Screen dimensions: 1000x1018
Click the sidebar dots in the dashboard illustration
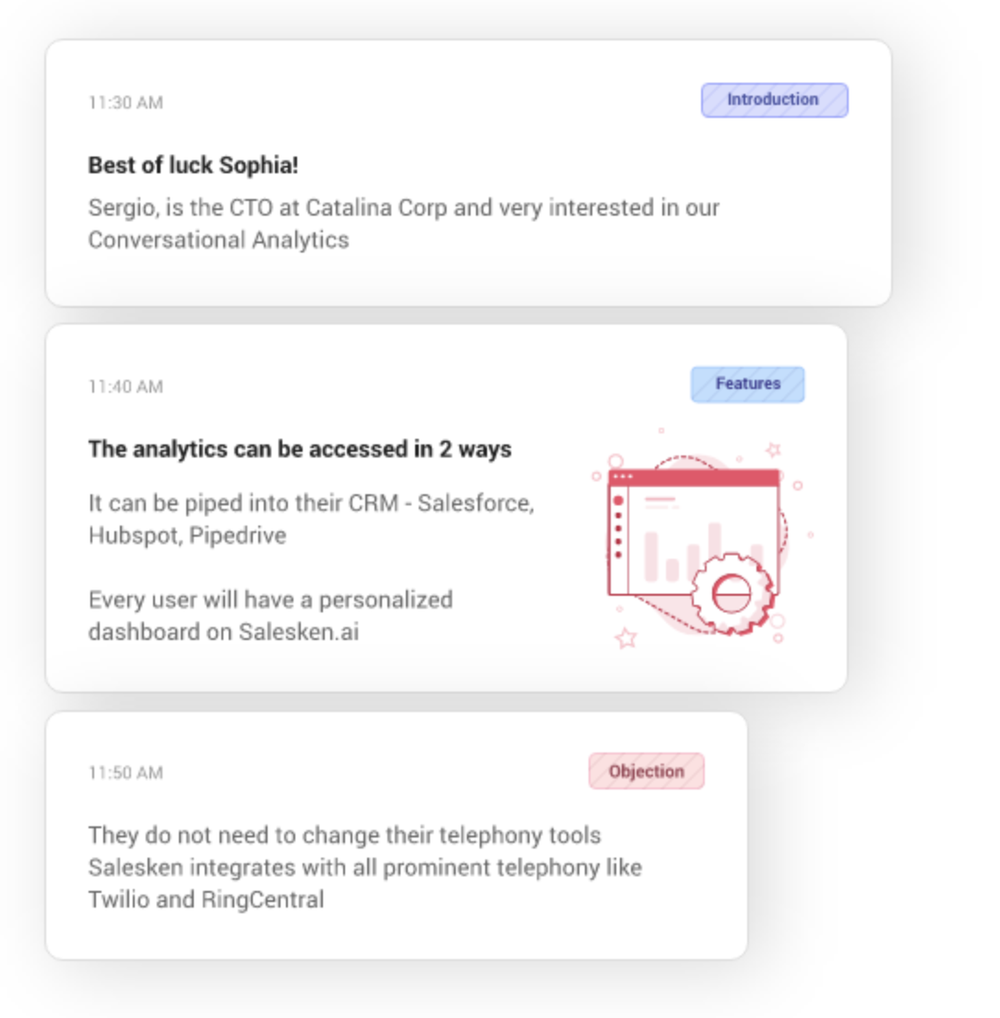pos(618,527)
